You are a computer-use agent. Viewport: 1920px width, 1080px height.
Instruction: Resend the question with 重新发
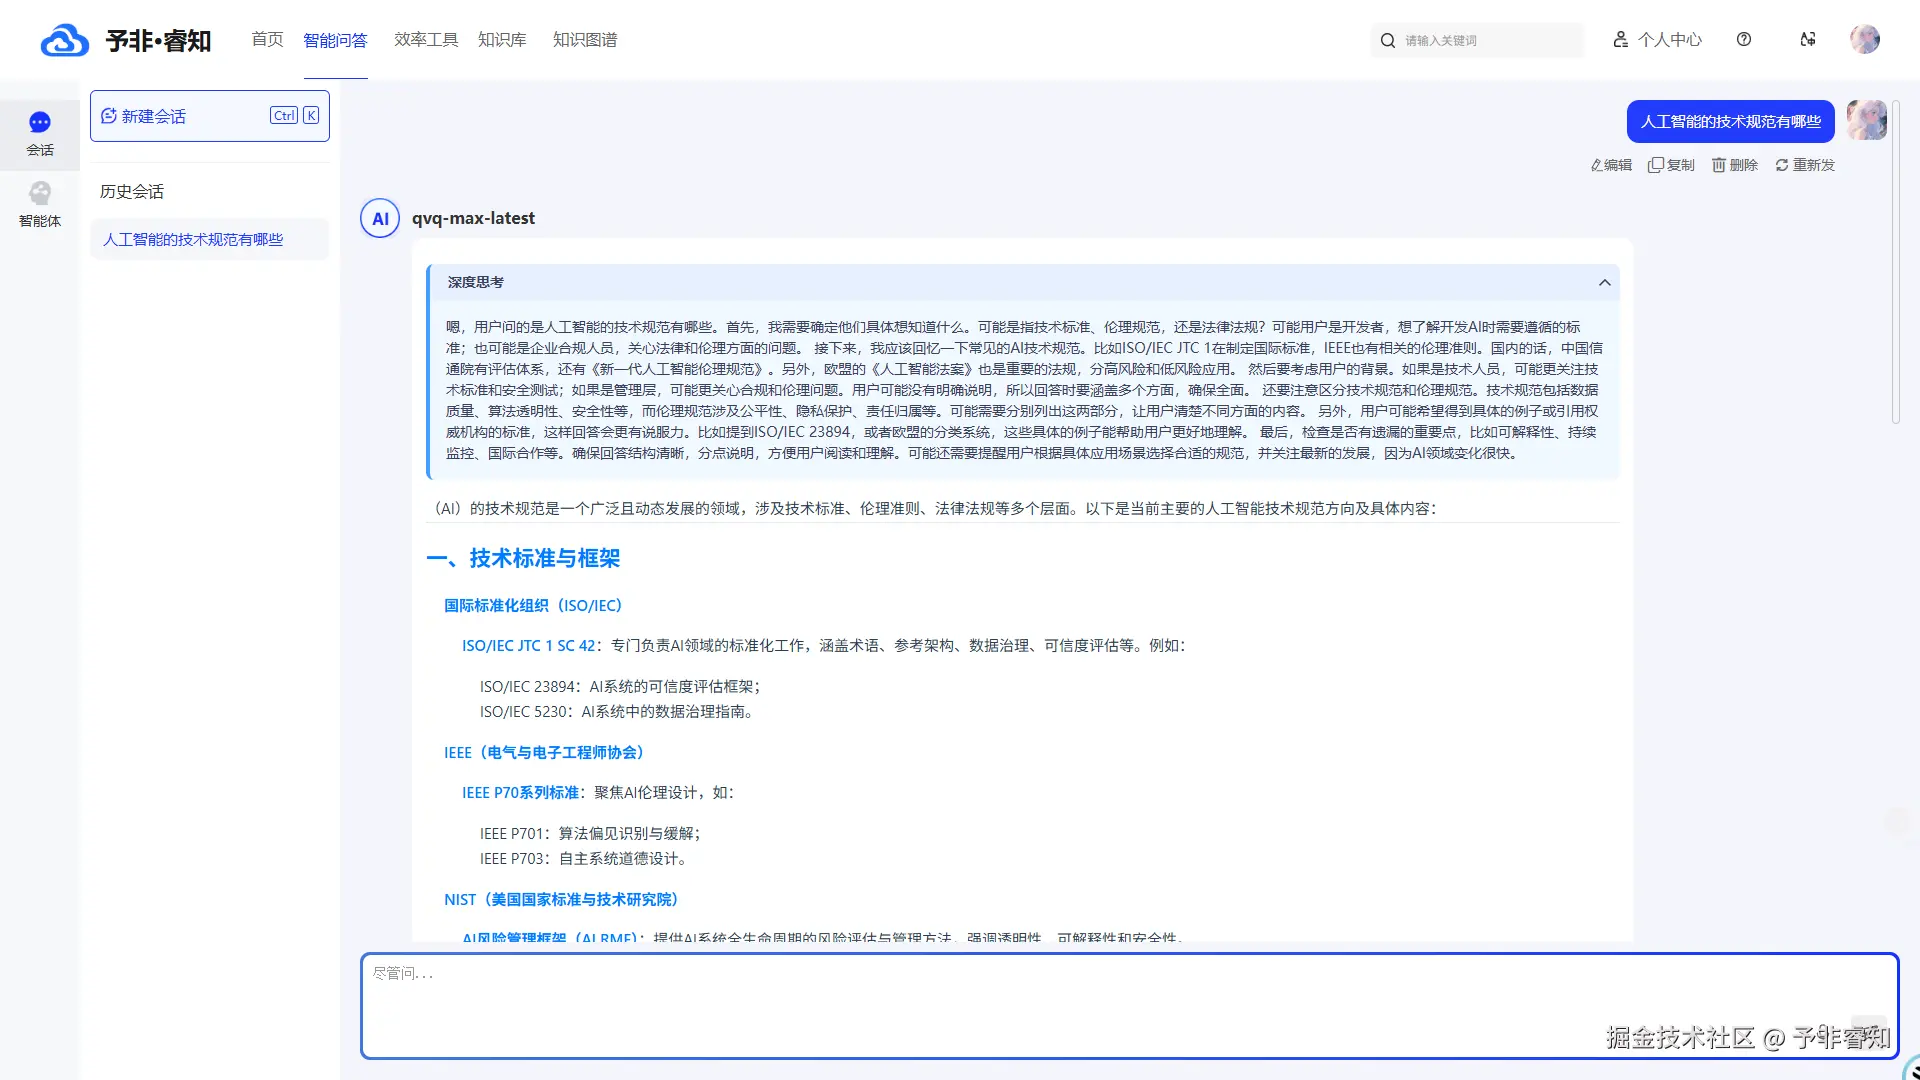1805,165
